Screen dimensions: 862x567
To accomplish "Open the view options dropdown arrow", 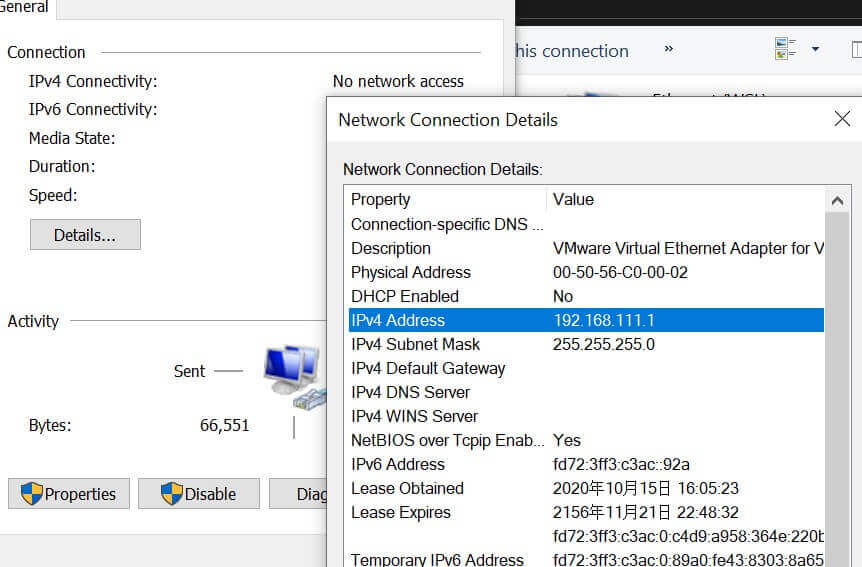I will 815,49.
